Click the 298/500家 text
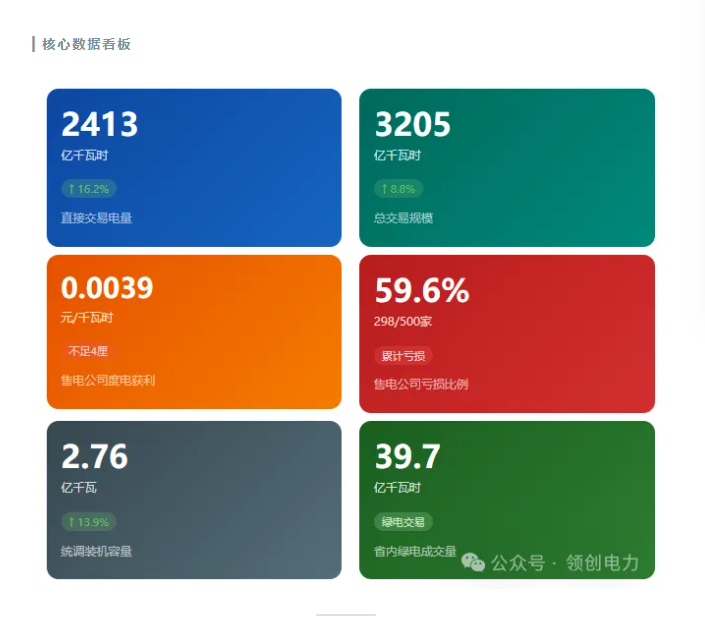 point(403,321)
